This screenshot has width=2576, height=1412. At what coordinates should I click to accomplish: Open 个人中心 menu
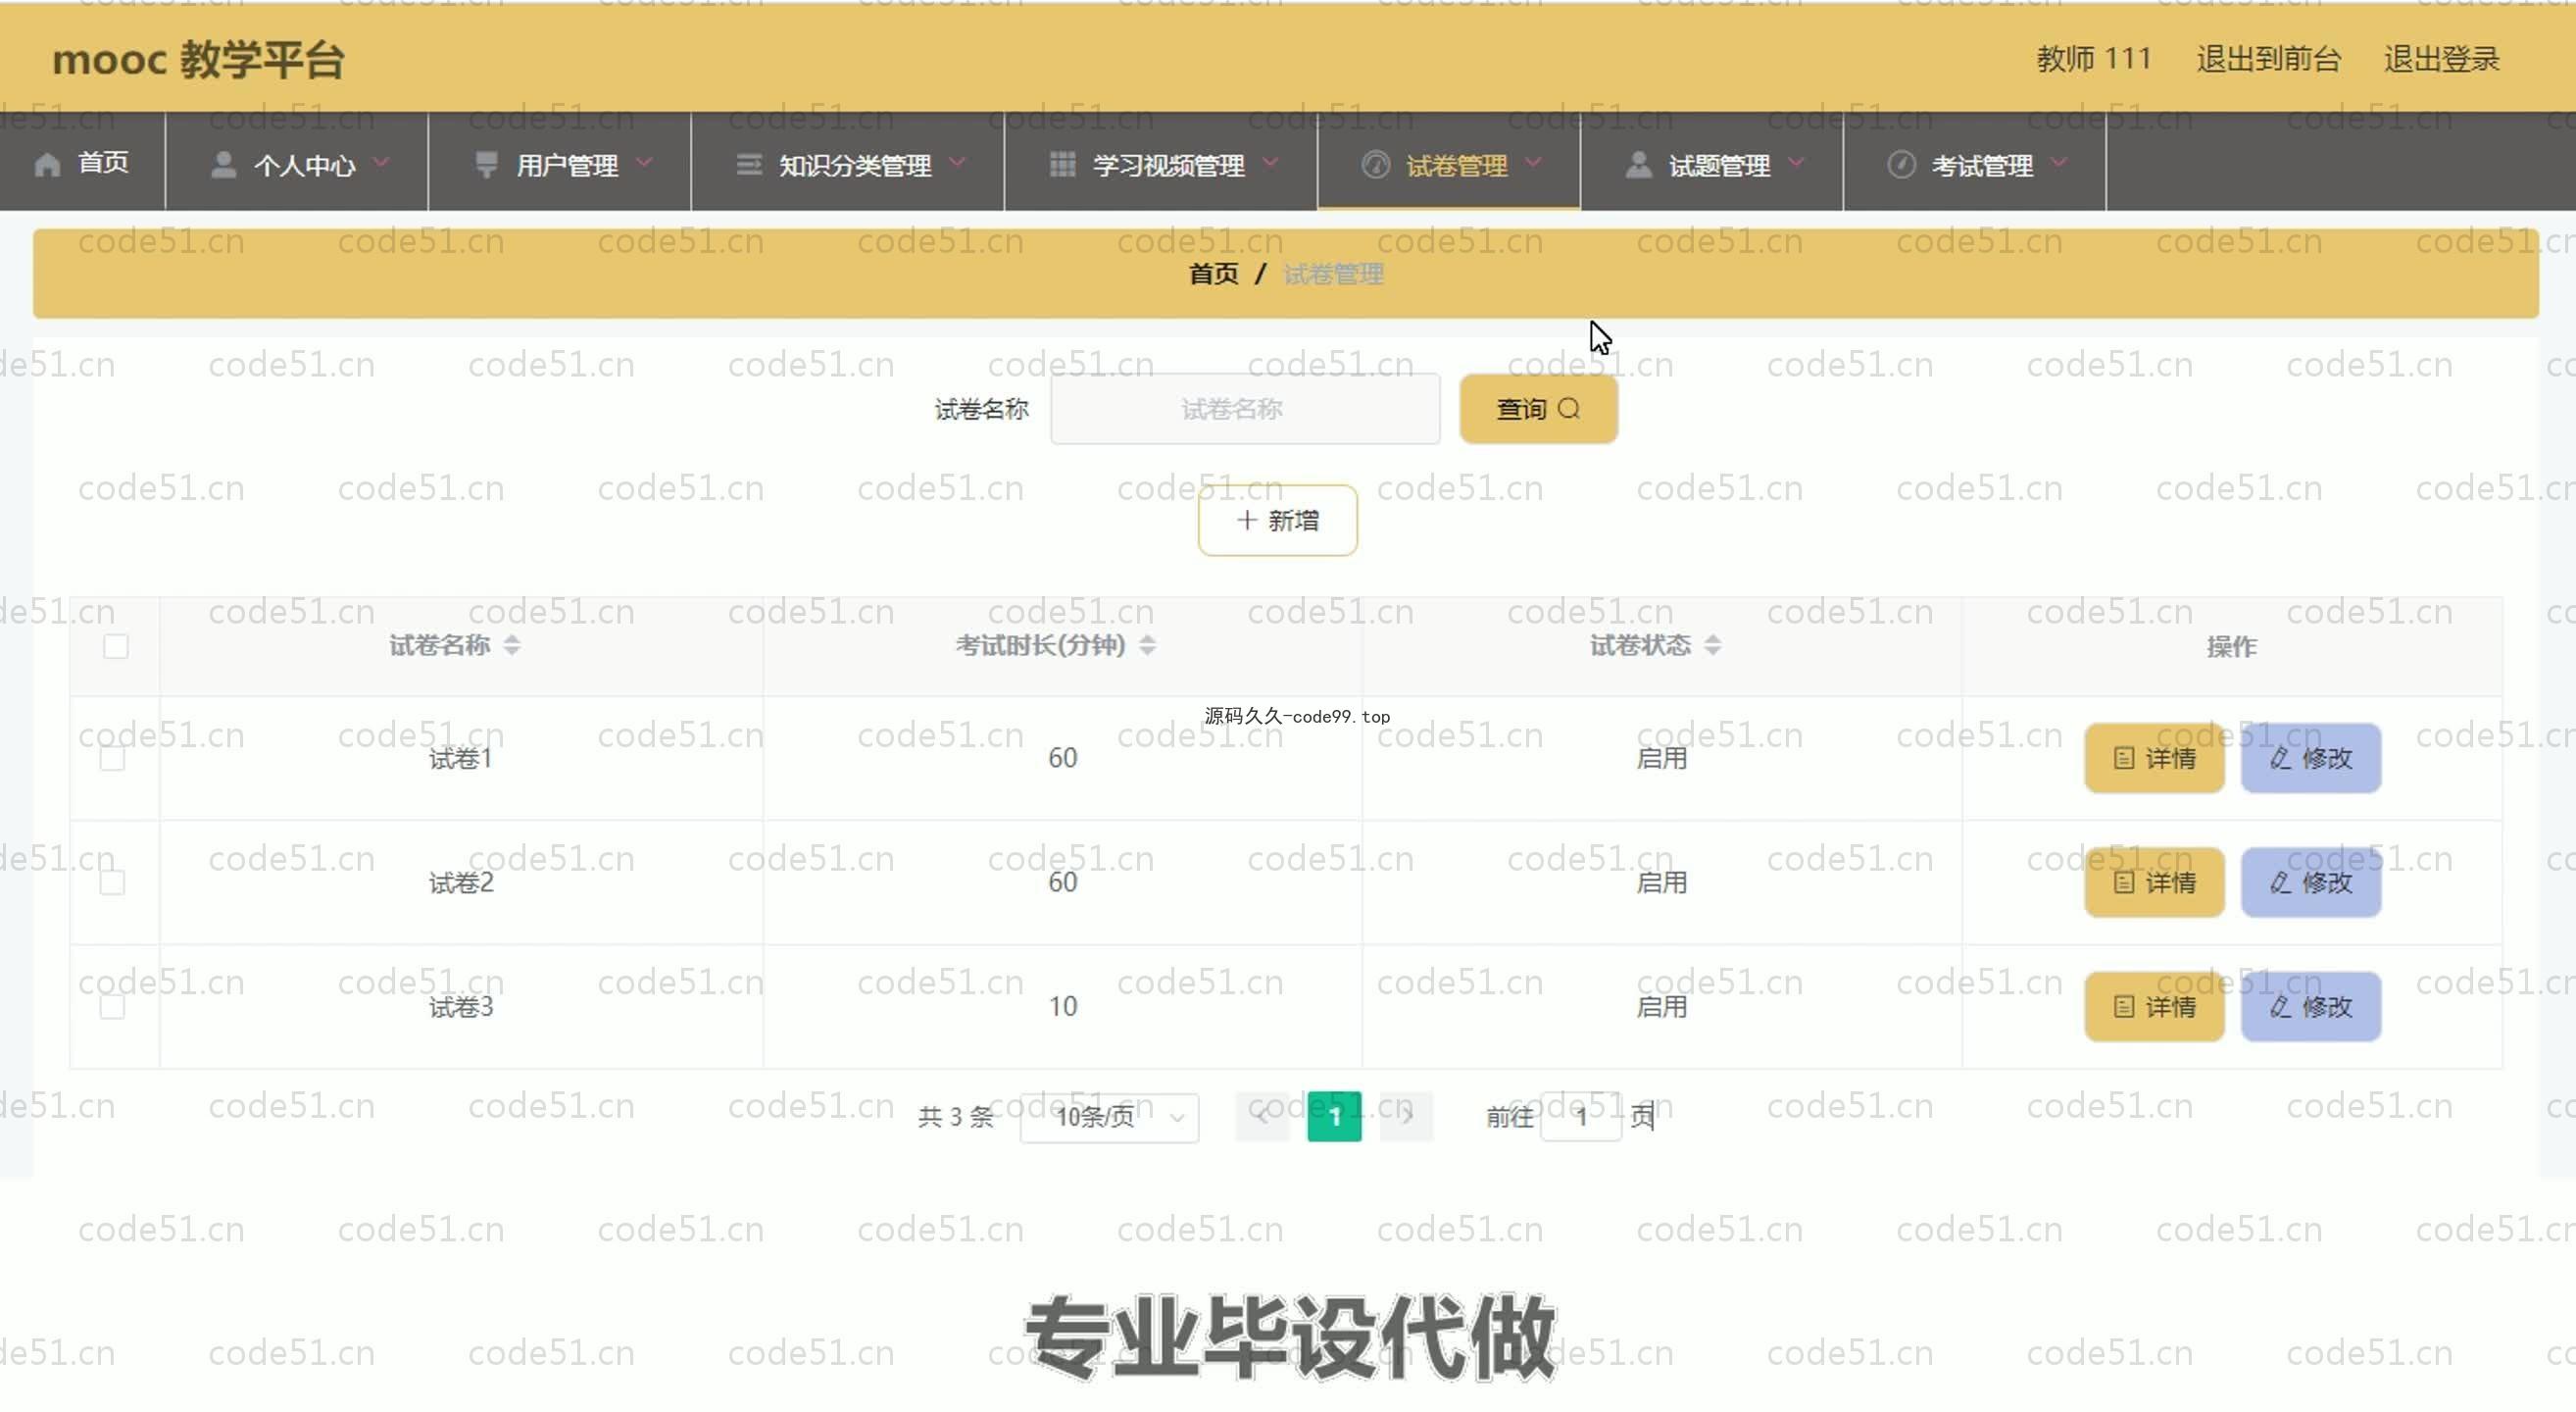click(x=297, y=163)
